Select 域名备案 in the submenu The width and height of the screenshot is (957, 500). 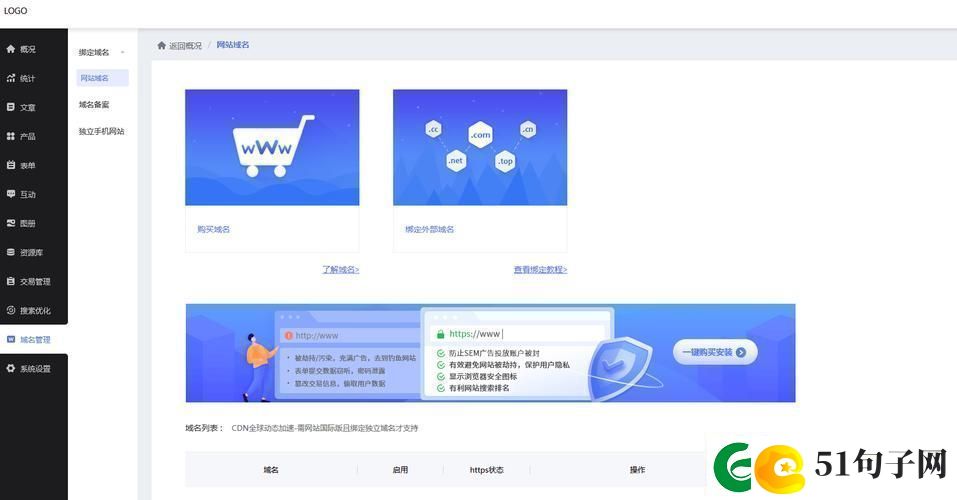click(94, 105)
